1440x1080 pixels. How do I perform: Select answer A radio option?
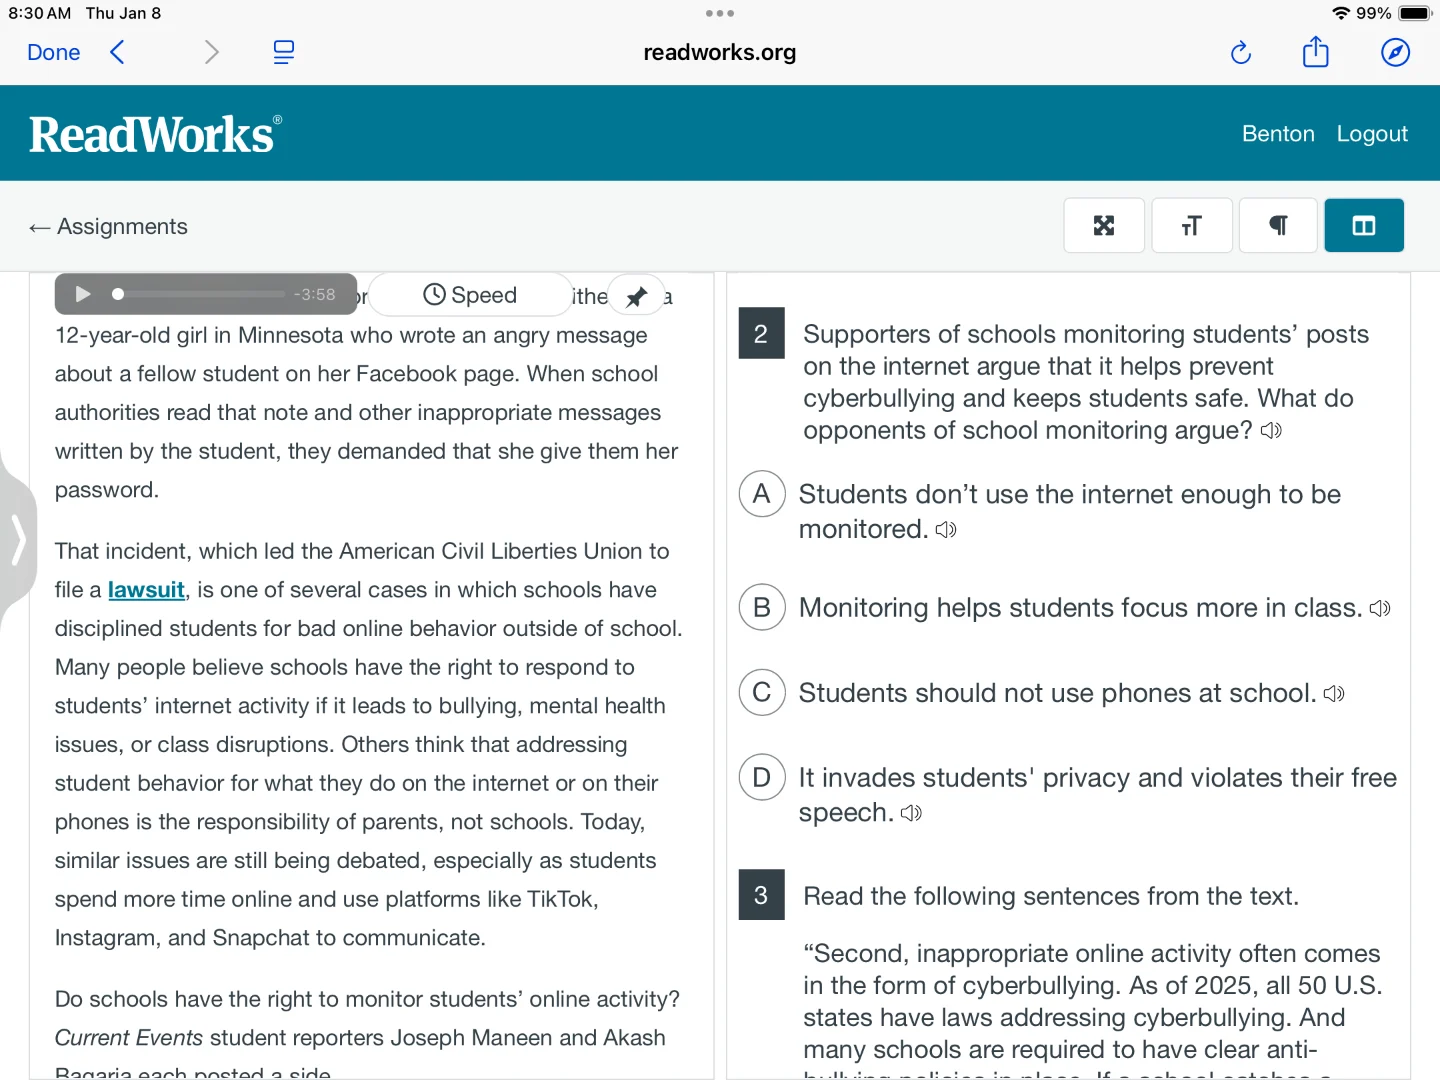click(x=762, y=494)
